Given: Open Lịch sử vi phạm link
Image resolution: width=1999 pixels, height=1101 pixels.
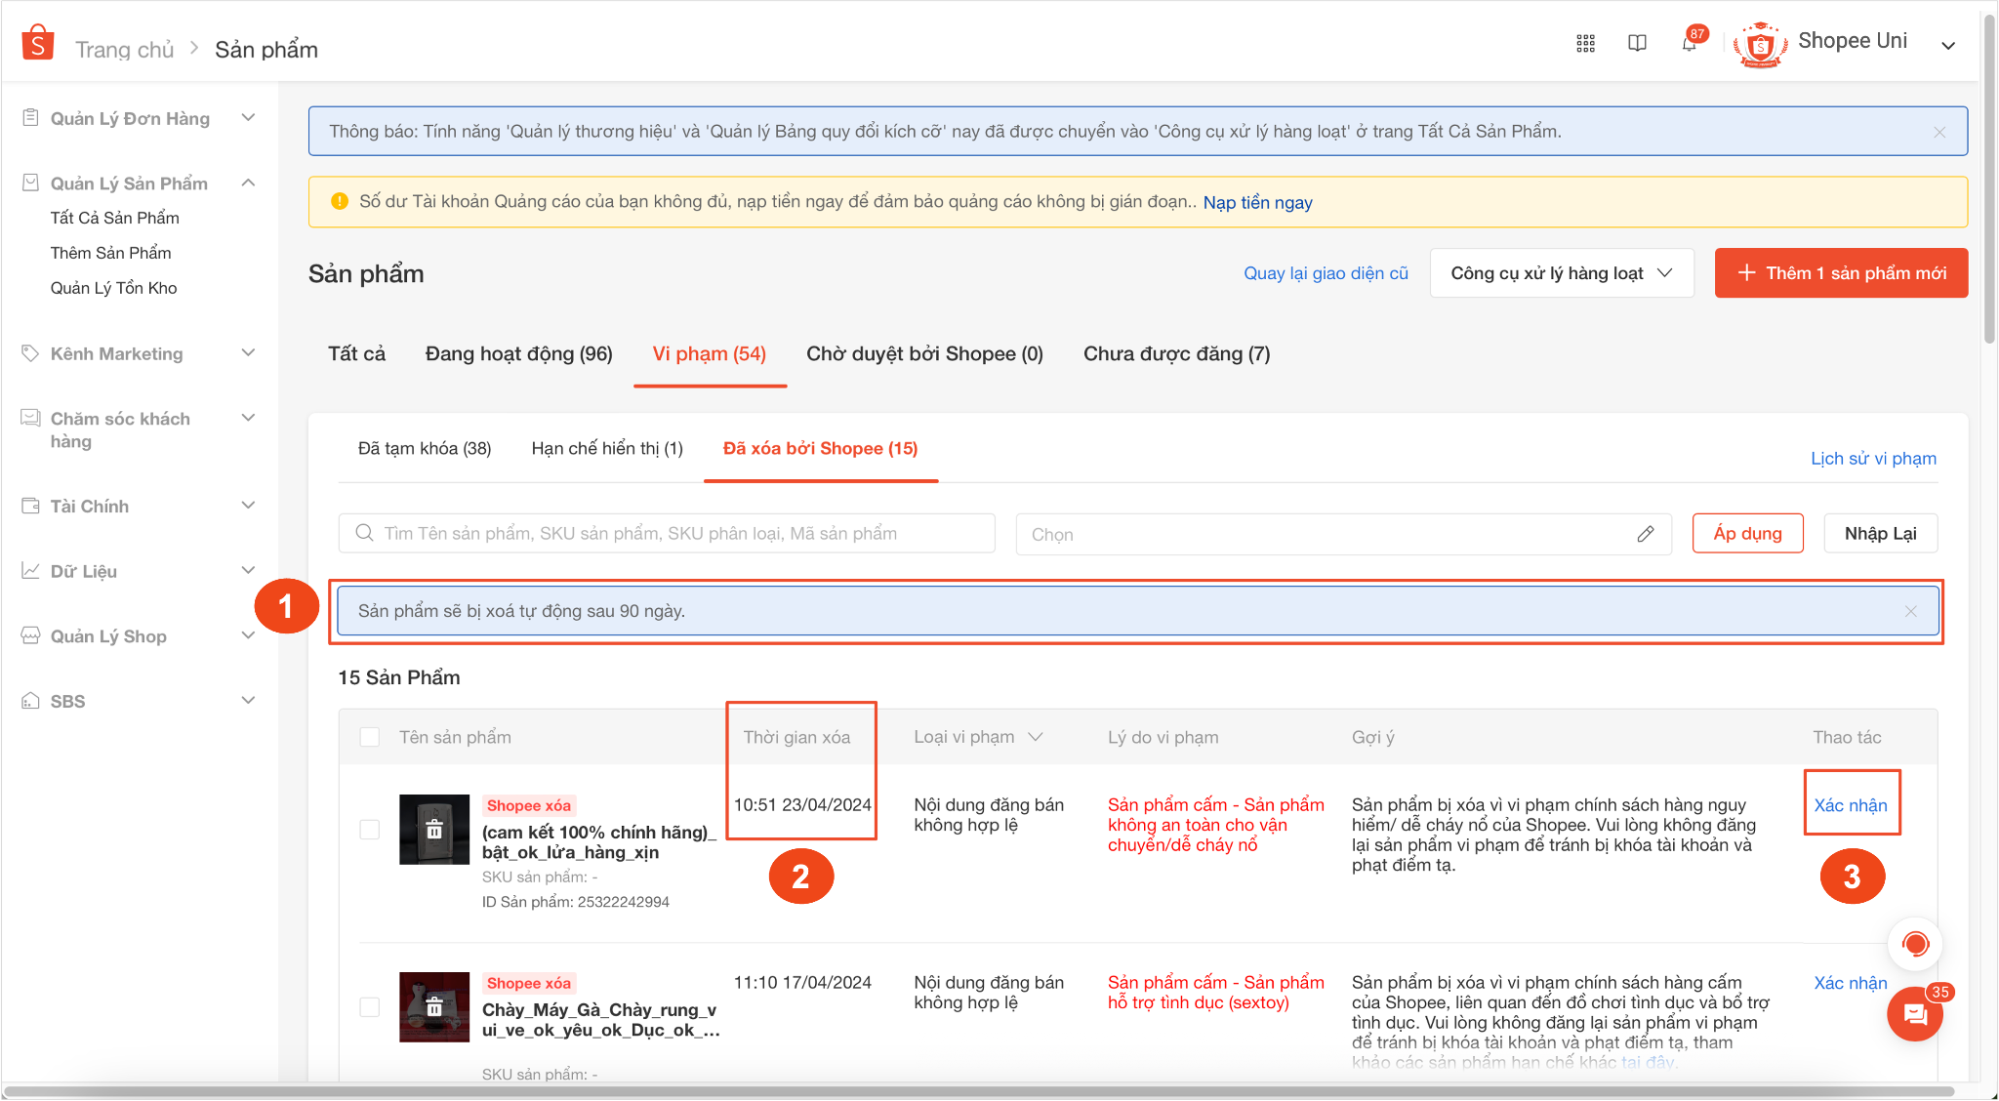Looking at the screenshot, I should click(x=1872, y=458).
